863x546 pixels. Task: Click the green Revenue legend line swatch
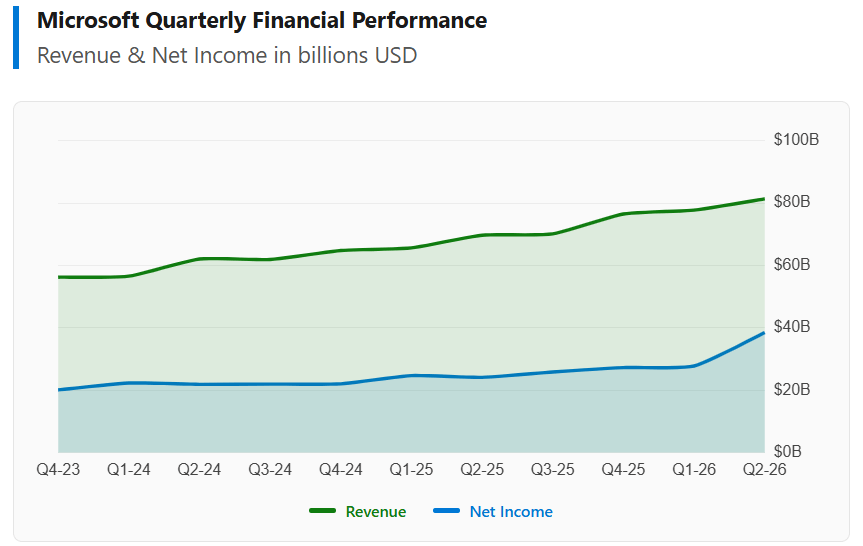(323, 511)
